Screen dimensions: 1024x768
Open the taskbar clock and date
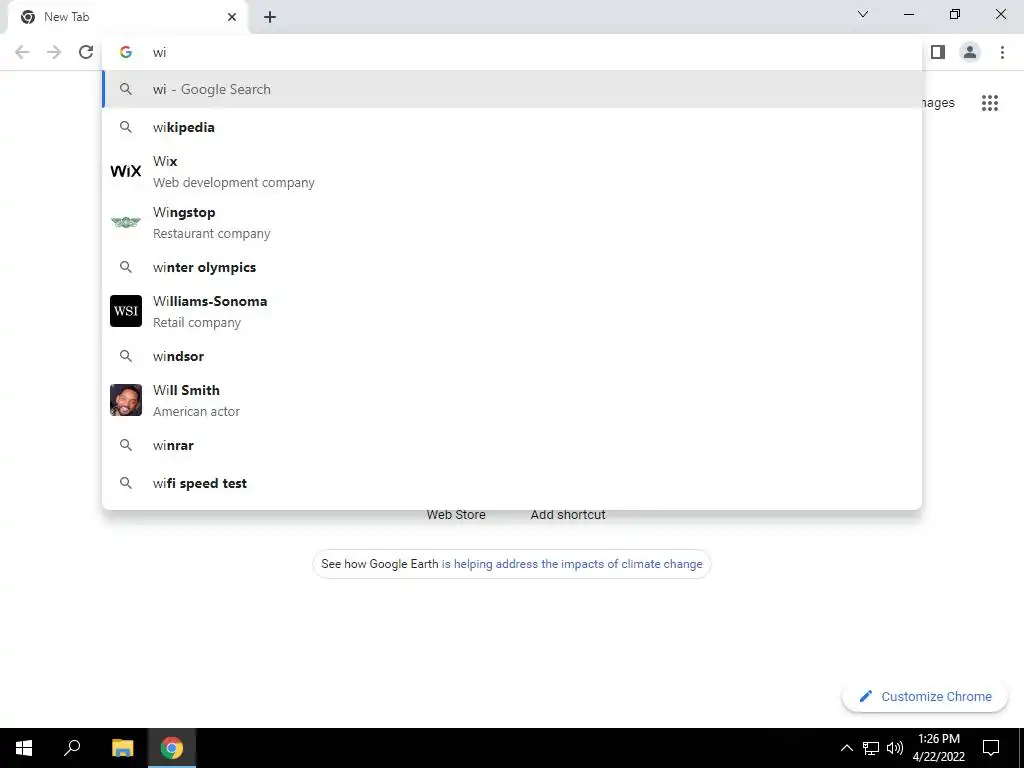(x=938, y=748)
